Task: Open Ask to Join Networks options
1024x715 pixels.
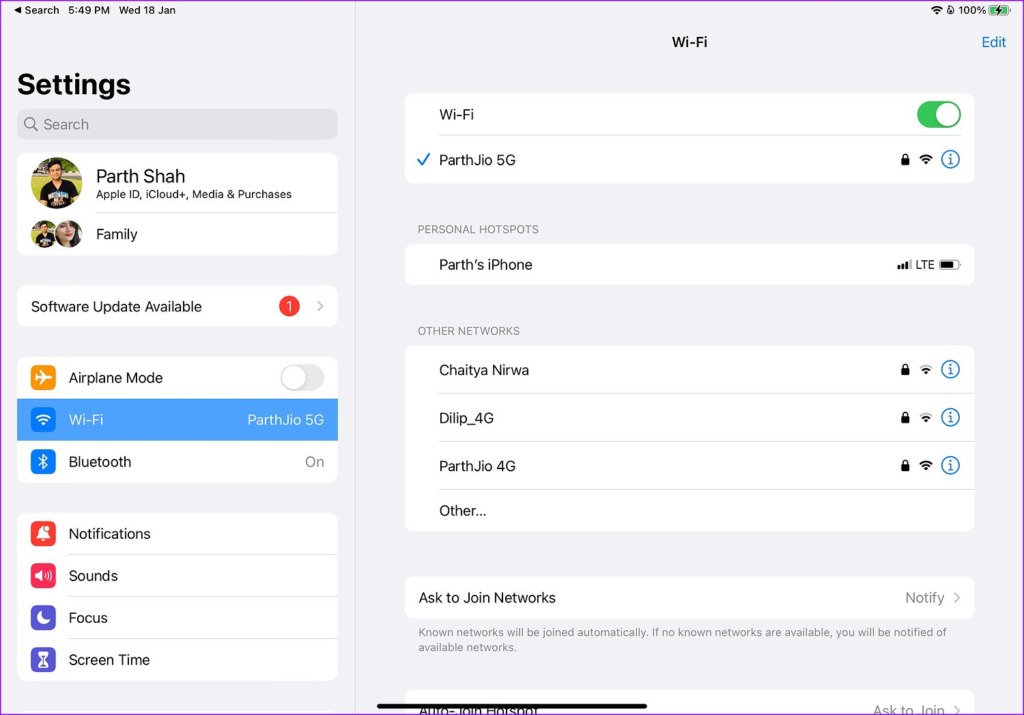Action: (x=689, y=597)
